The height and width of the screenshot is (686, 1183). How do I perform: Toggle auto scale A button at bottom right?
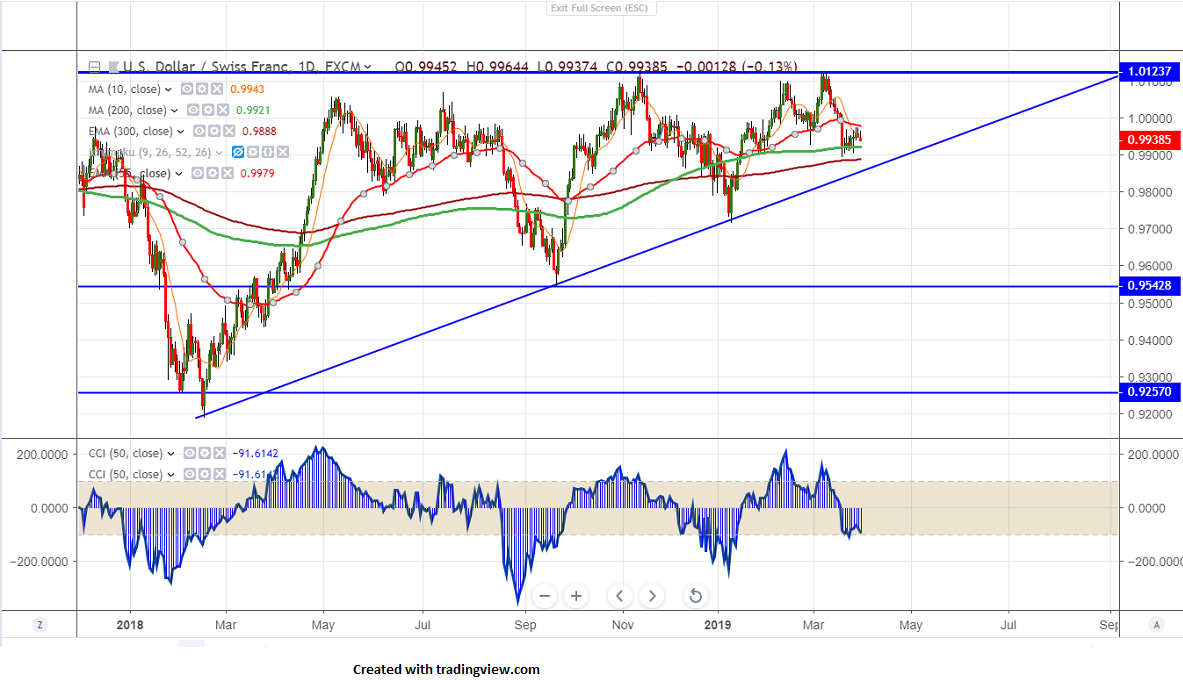[1156, 625]
